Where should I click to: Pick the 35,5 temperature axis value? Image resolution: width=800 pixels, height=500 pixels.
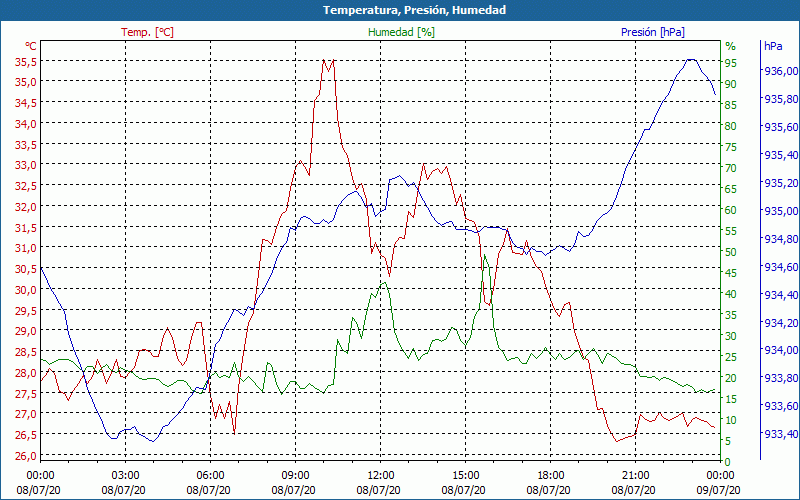[26, 61]
